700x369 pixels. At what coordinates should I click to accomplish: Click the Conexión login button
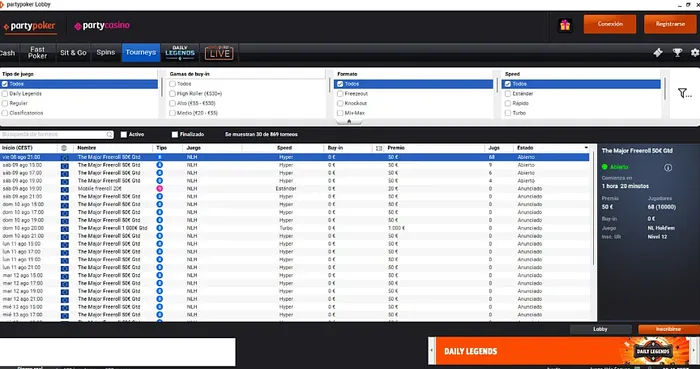click(x=610, y=25)
